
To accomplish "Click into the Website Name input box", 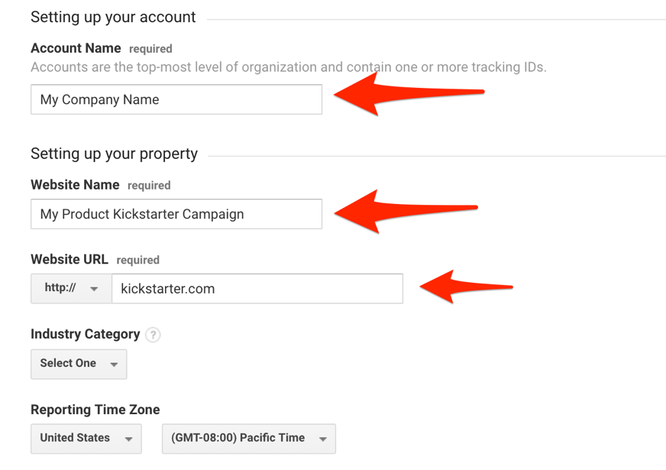I will click(x=176, y=214).
